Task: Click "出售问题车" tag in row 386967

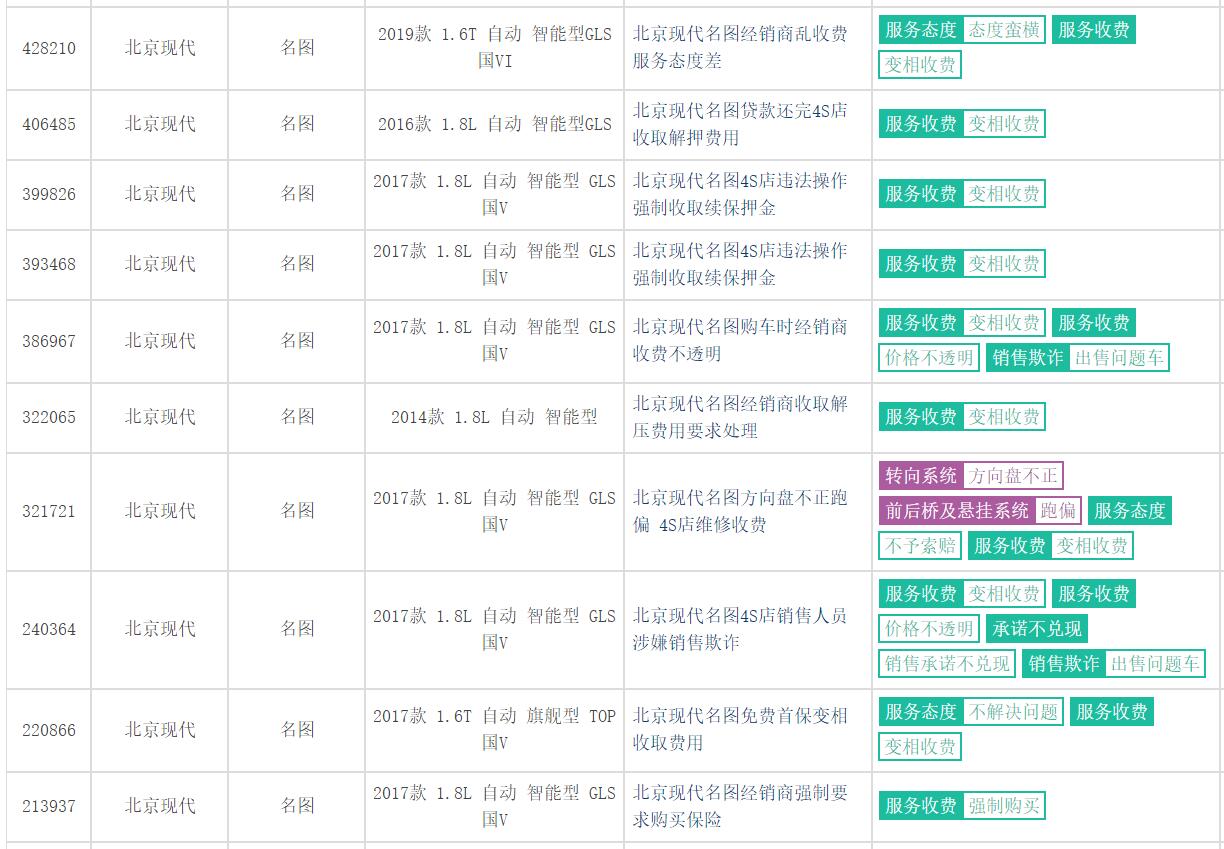Action: [x=1119, y=358]
